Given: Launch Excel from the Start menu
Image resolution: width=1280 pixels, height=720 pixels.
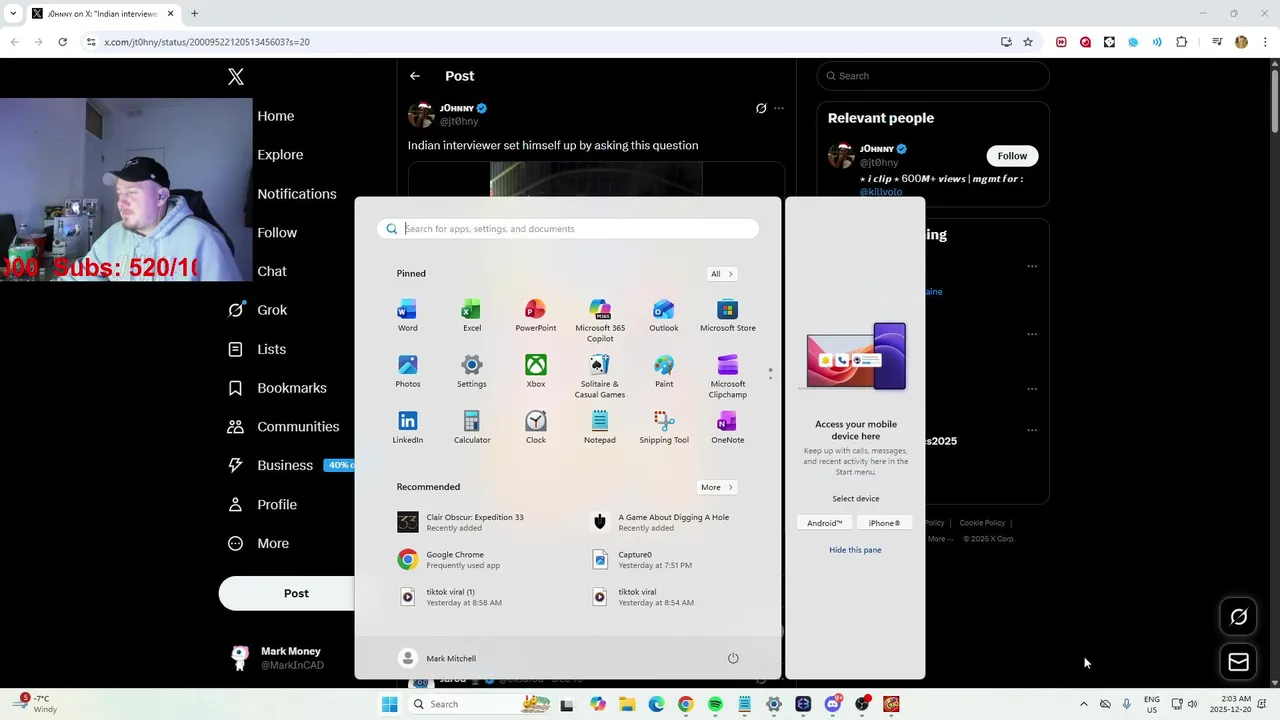Looking at the screenshot, I should 472,315.
